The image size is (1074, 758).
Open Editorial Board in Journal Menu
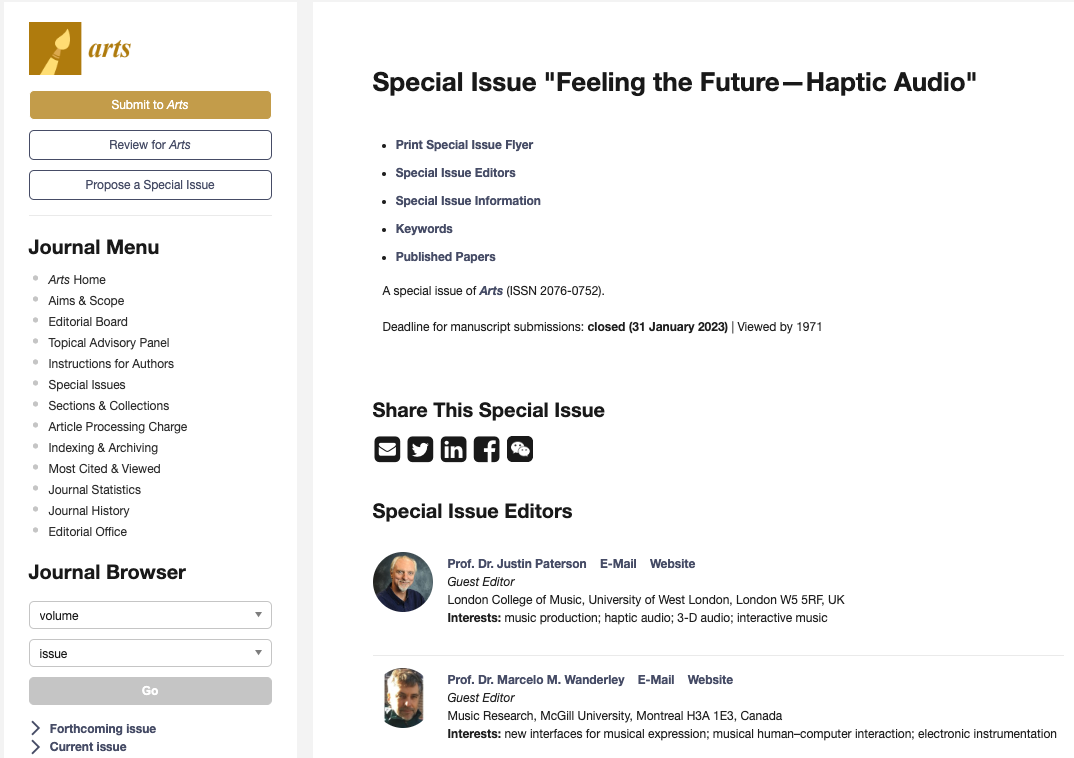click(88, 321)
